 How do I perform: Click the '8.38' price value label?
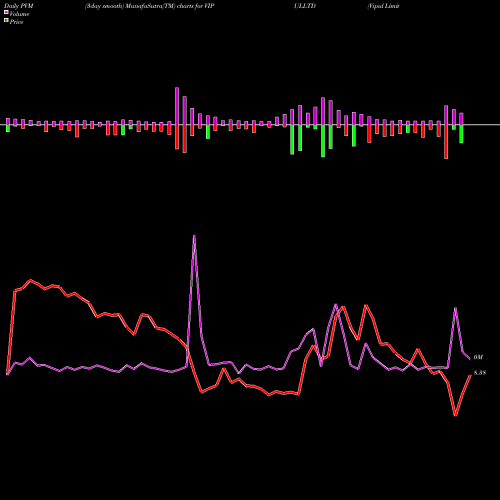tap(480, 373)
